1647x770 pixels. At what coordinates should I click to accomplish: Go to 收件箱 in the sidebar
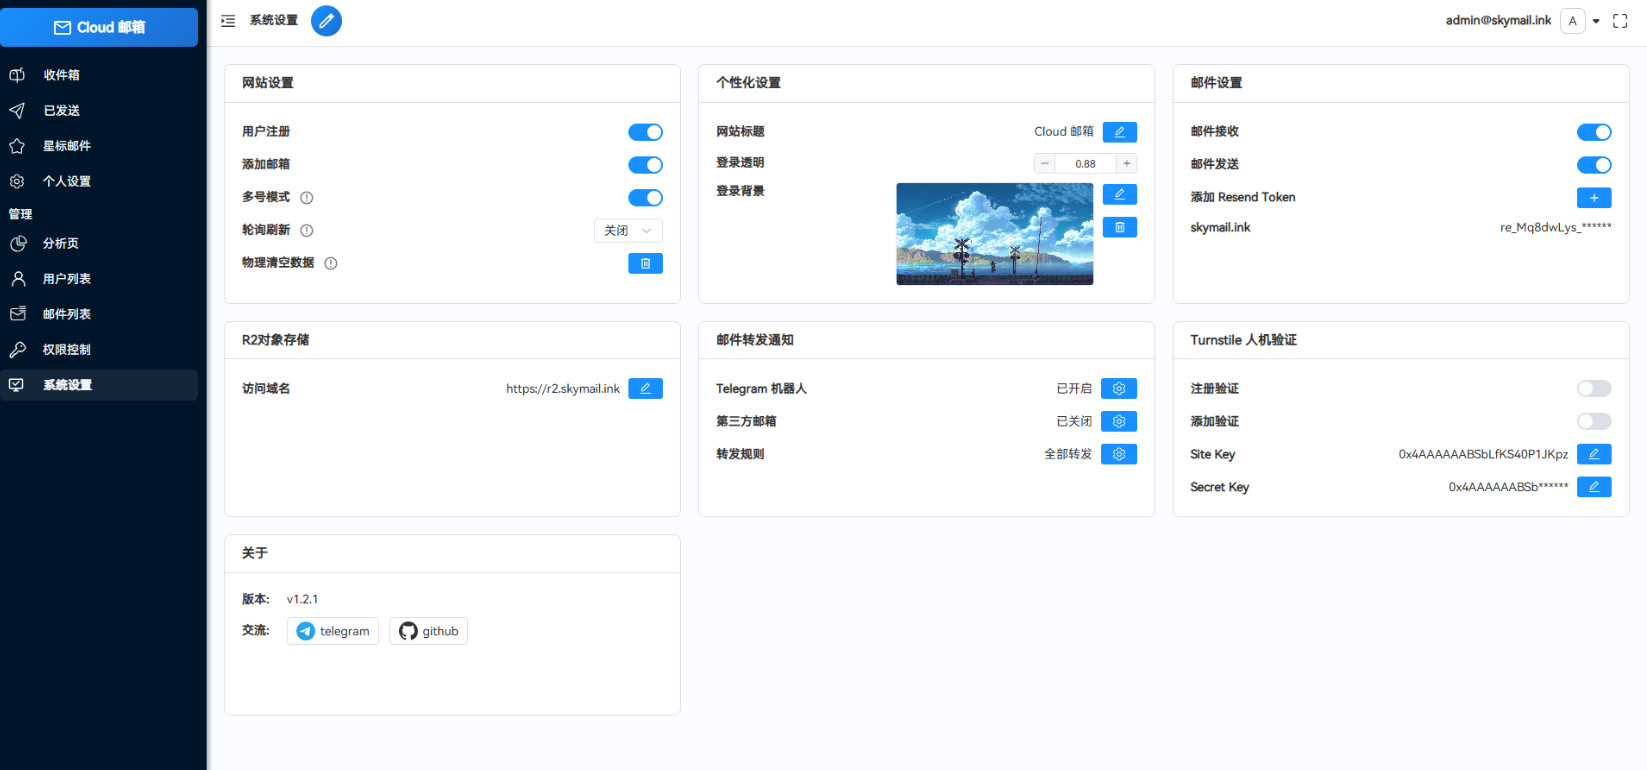[x=61, y=75]
